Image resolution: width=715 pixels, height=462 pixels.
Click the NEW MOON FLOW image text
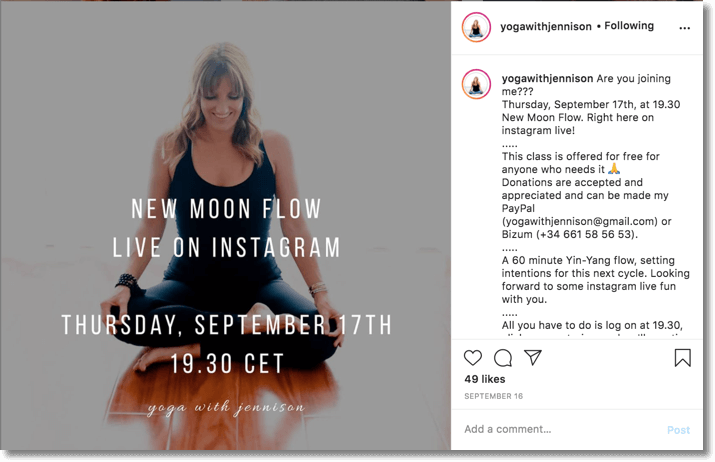coord(226,209)
